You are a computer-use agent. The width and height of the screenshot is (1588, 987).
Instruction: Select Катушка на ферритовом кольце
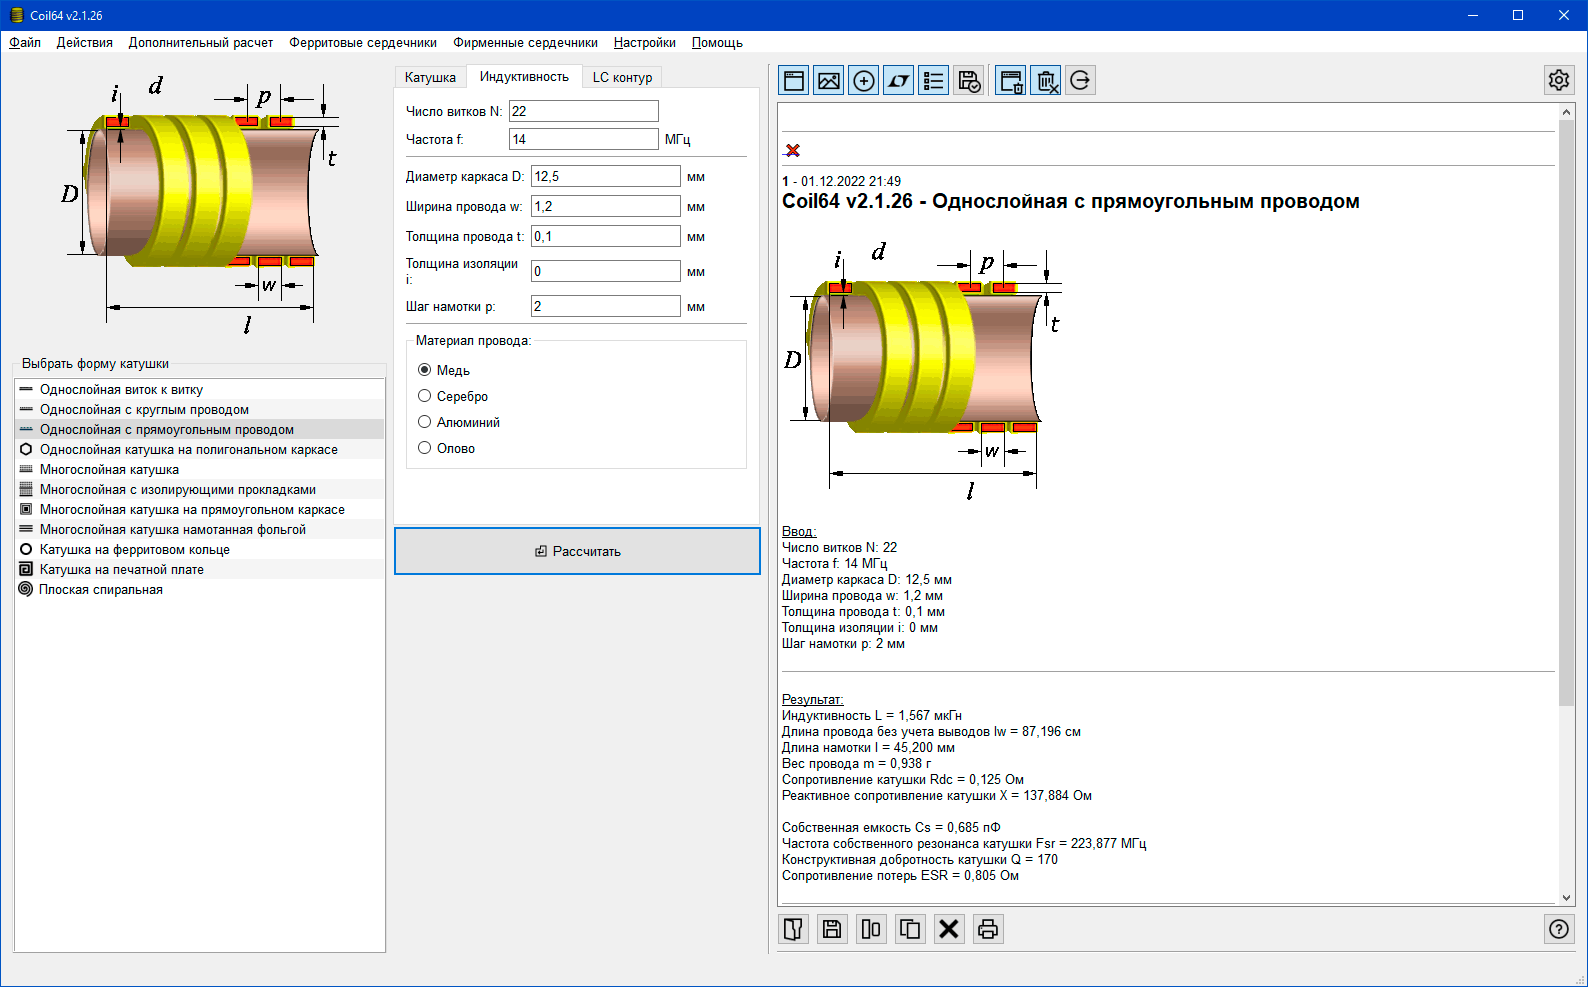click(x=200, y=549)
